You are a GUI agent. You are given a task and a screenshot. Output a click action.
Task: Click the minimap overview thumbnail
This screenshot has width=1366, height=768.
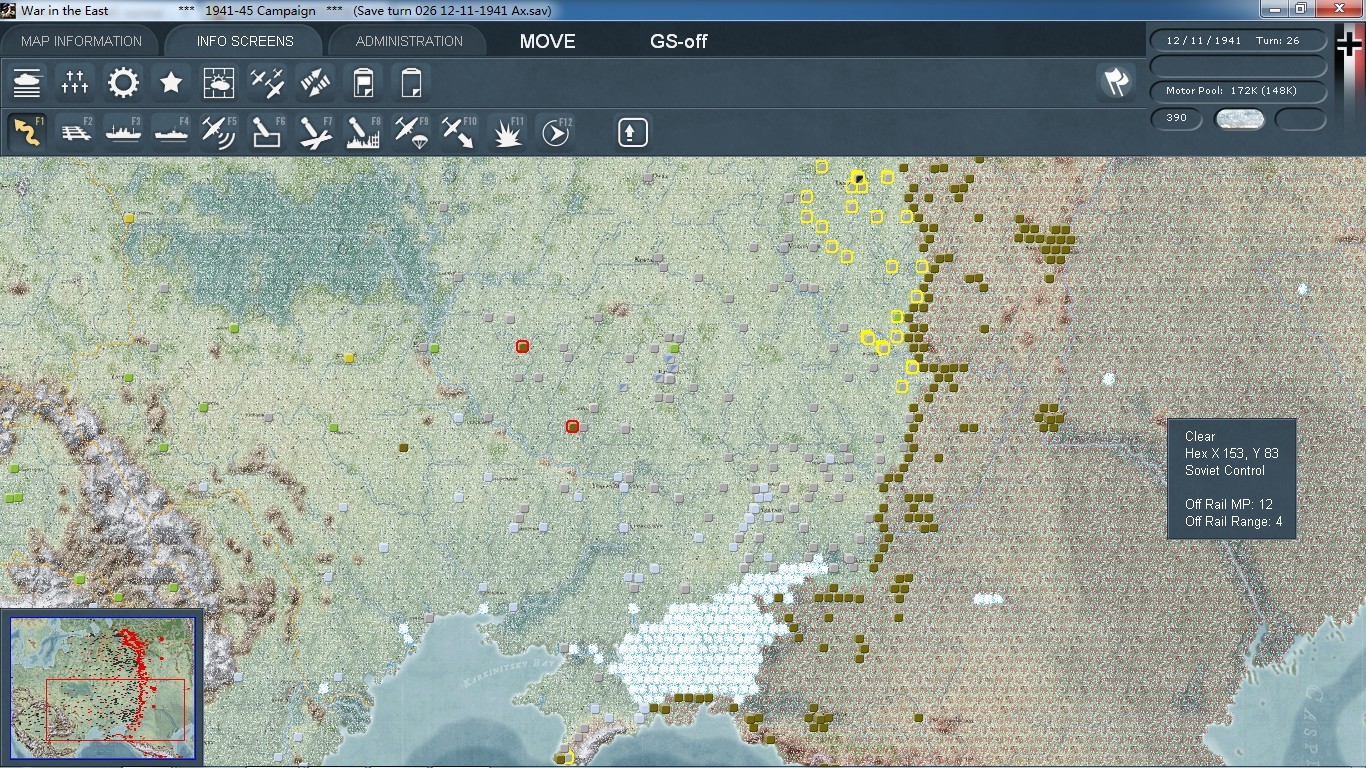102,687
